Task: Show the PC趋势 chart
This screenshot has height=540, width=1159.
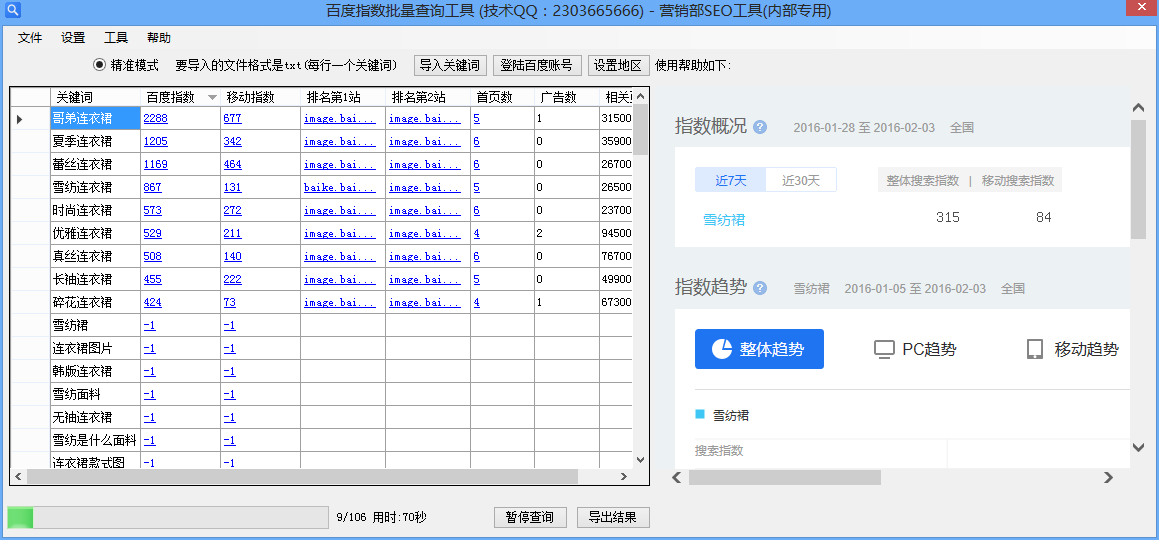Action: 915,349
